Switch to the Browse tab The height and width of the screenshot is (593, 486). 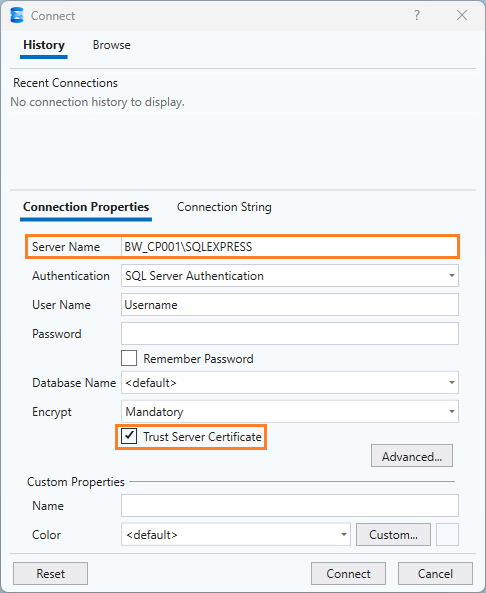(x=112, y=45)
